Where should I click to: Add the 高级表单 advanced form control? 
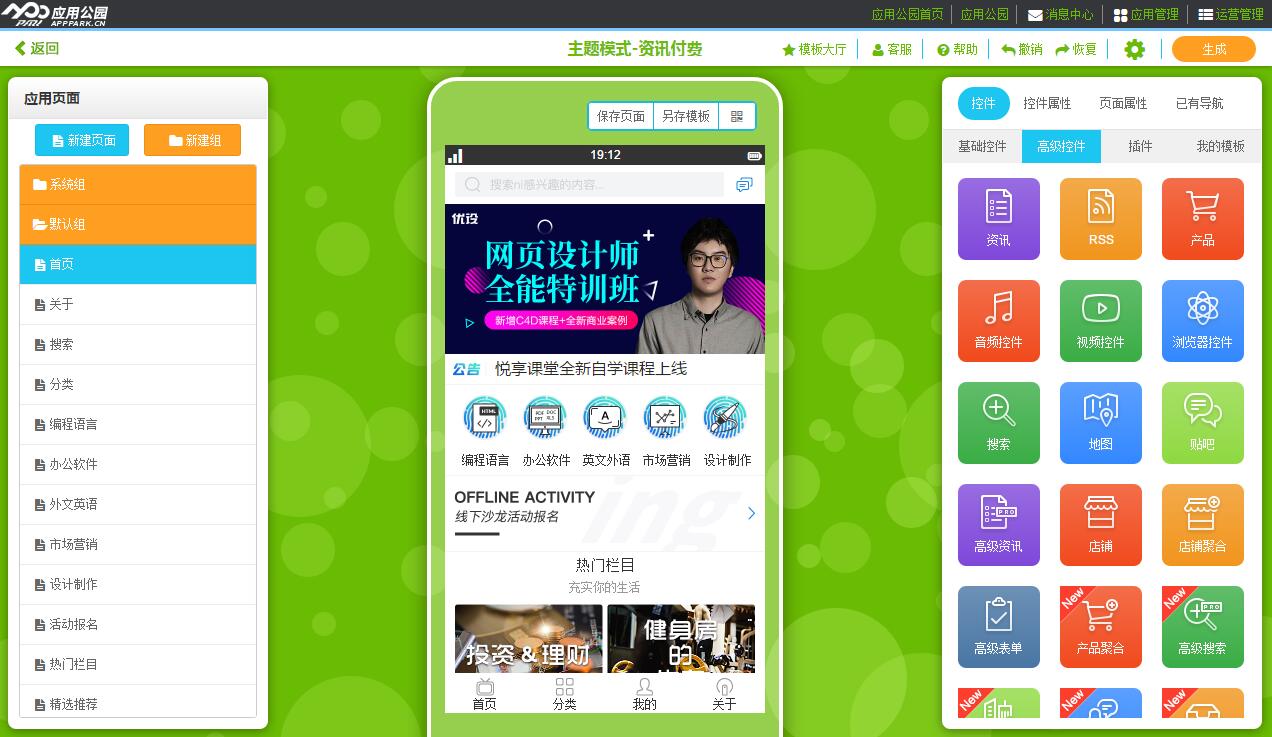click(x=998, y=626)
